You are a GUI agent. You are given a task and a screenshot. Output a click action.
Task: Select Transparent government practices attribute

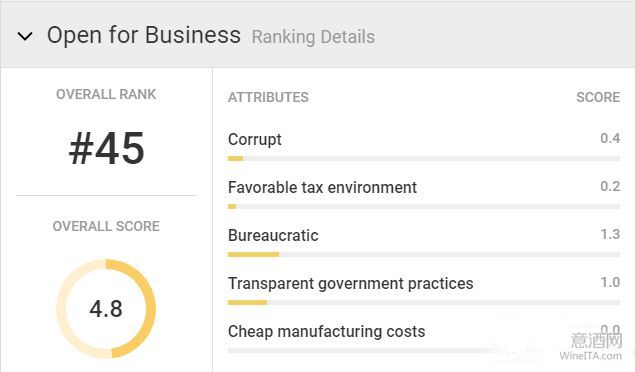(x=351, y=283)
